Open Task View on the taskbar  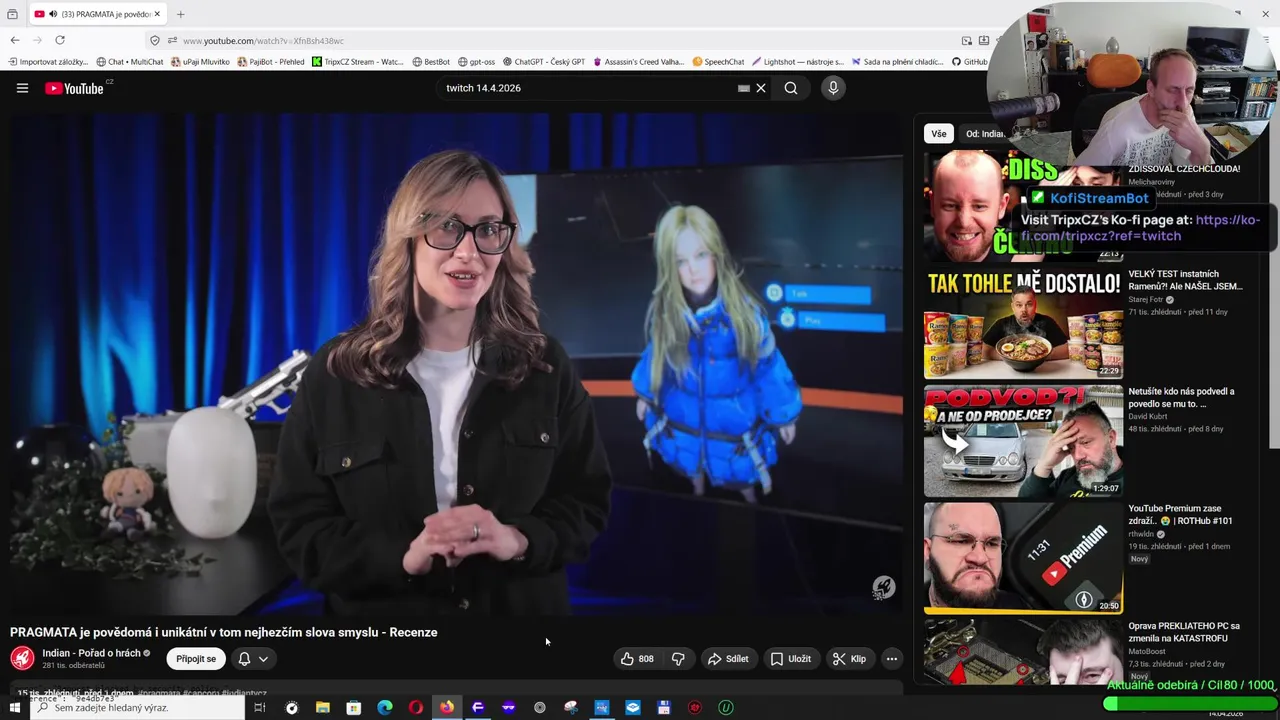[x=259, y=708]
